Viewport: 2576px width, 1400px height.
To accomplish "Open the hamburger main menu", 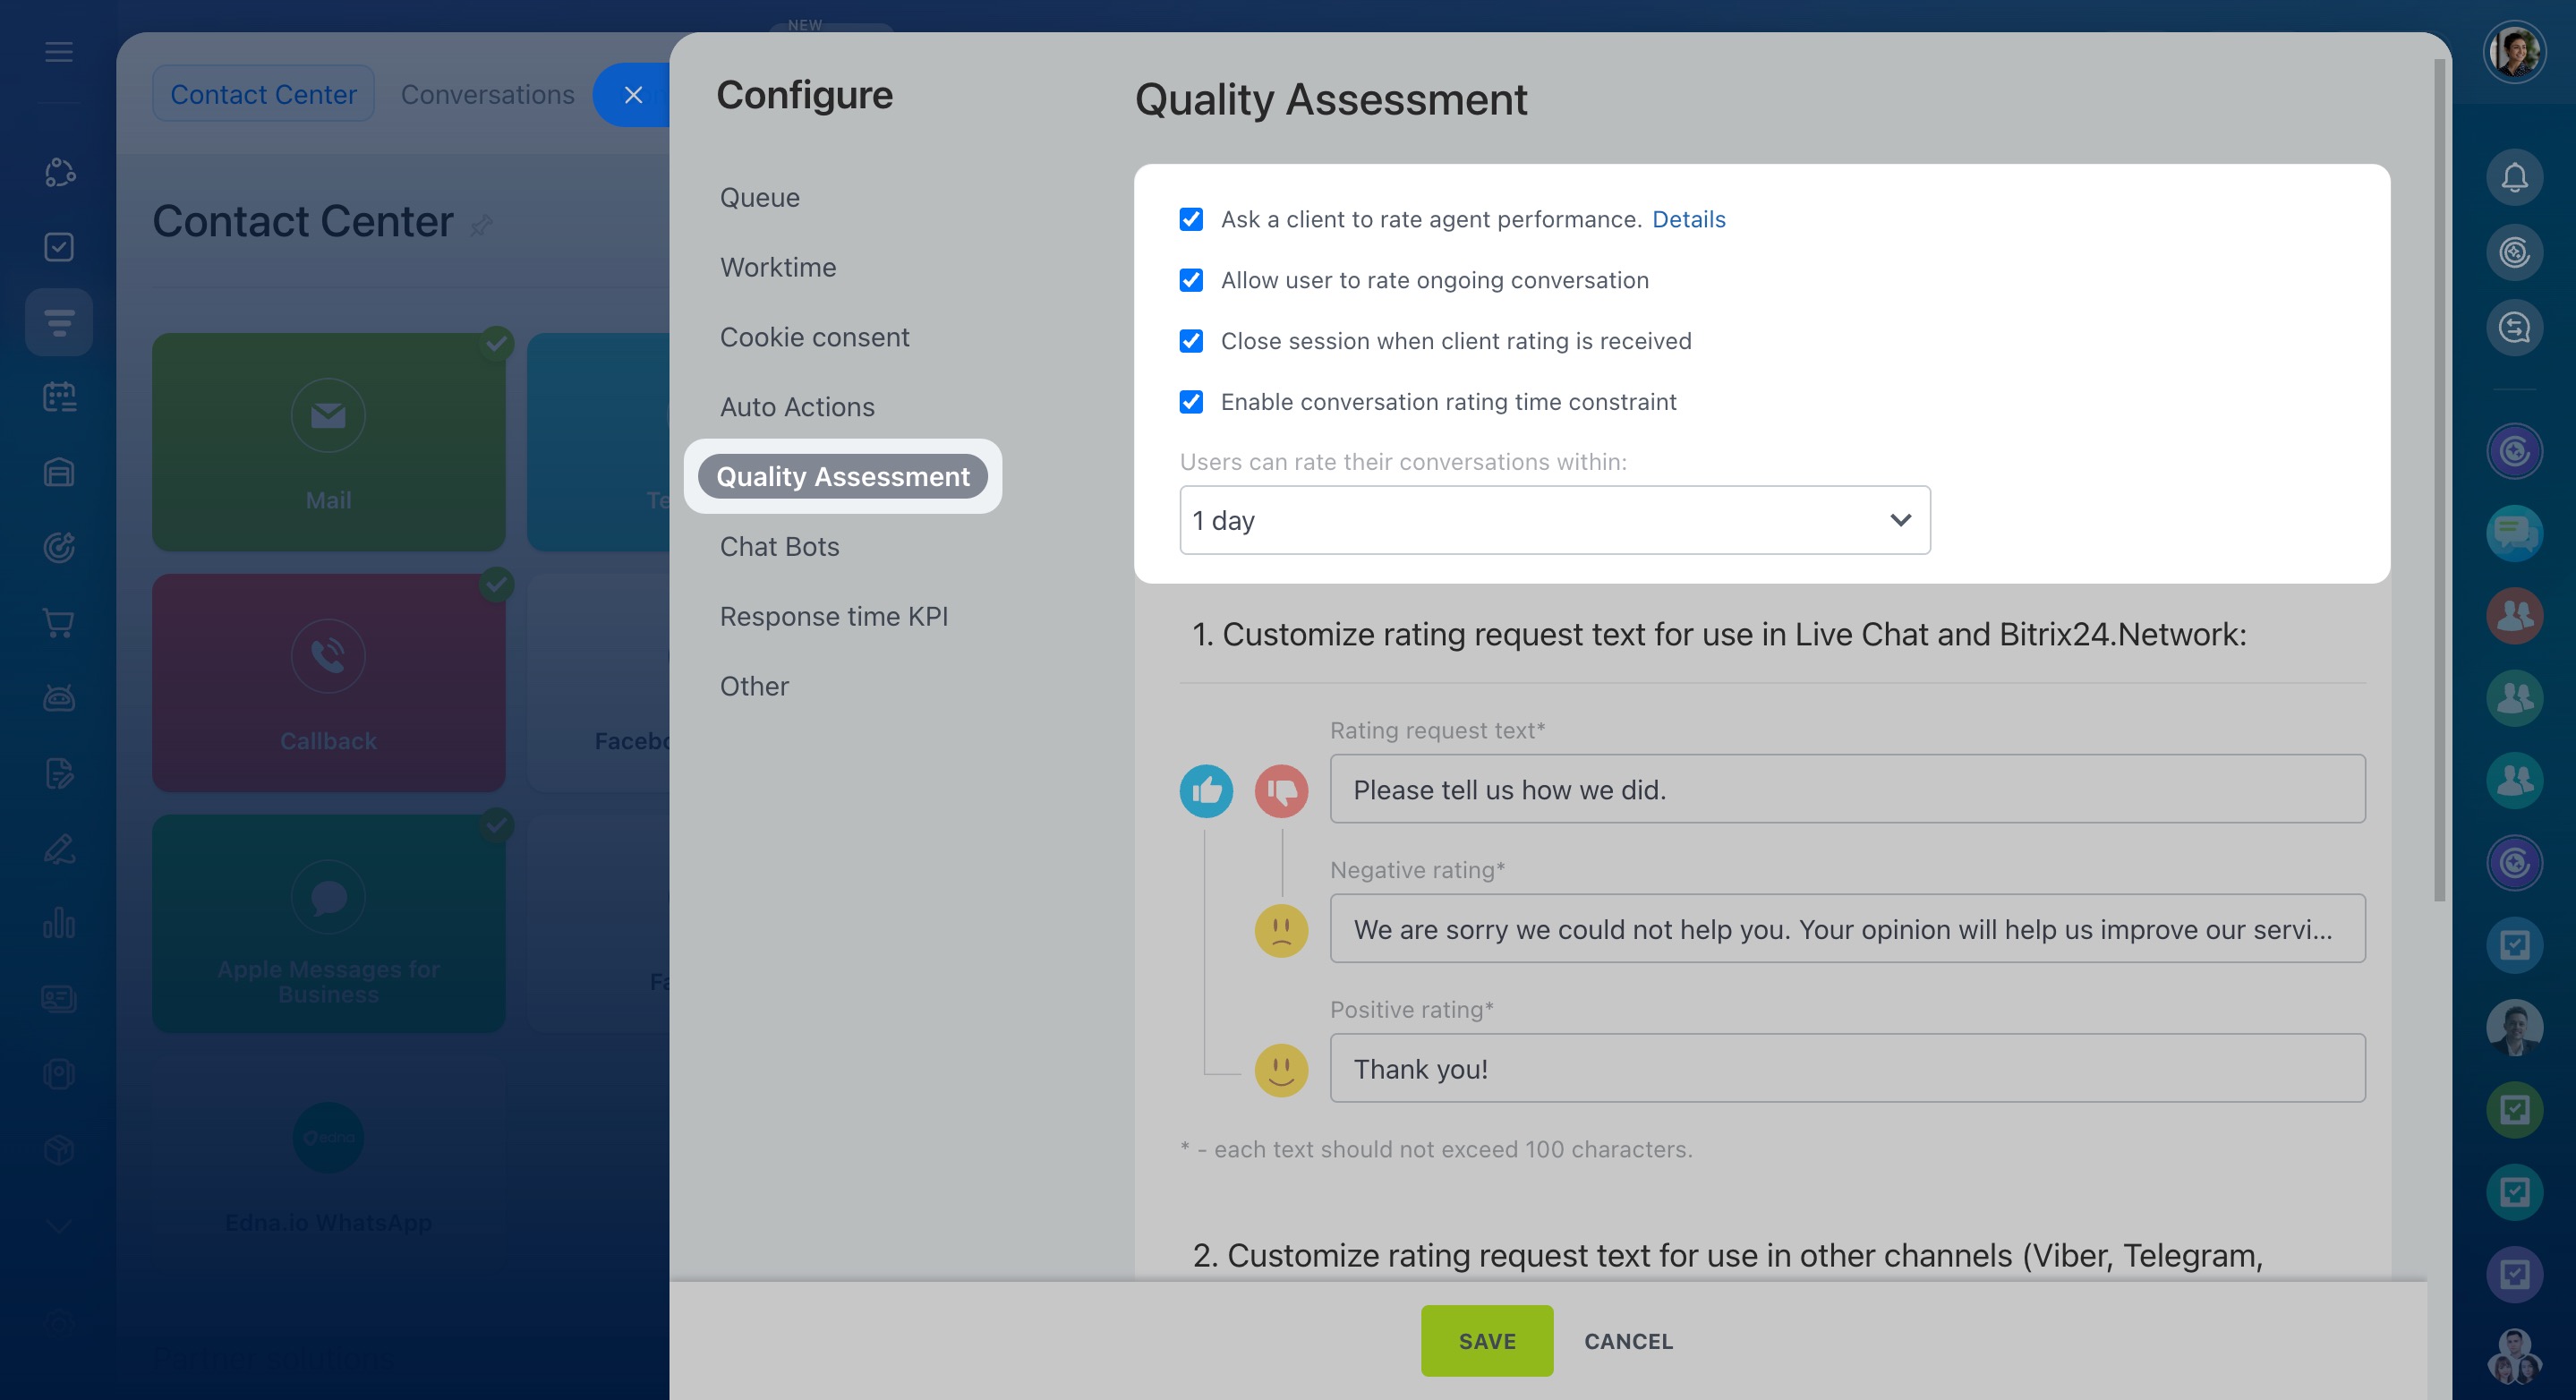I will tap(59, 52).
